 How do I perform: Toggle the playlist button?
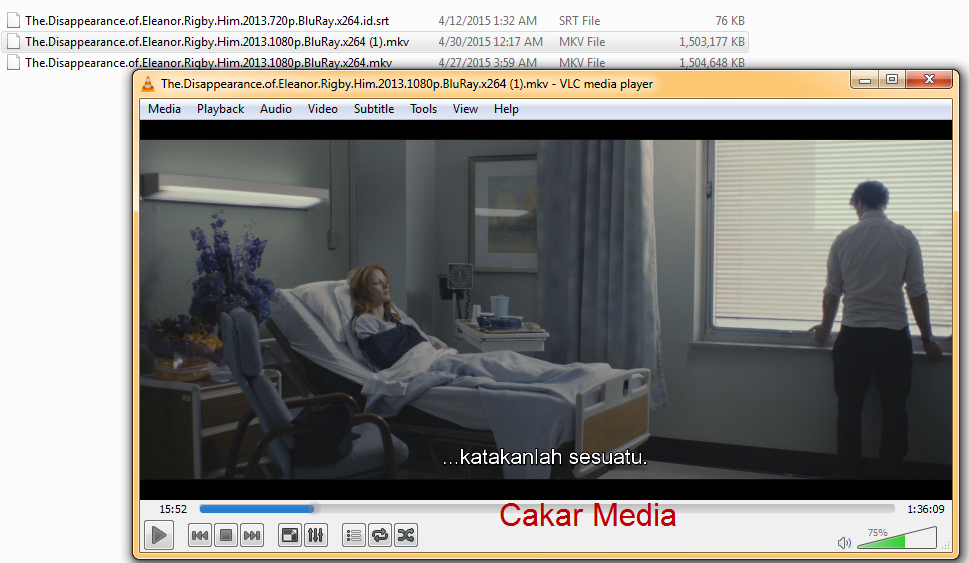coord(354,535)
